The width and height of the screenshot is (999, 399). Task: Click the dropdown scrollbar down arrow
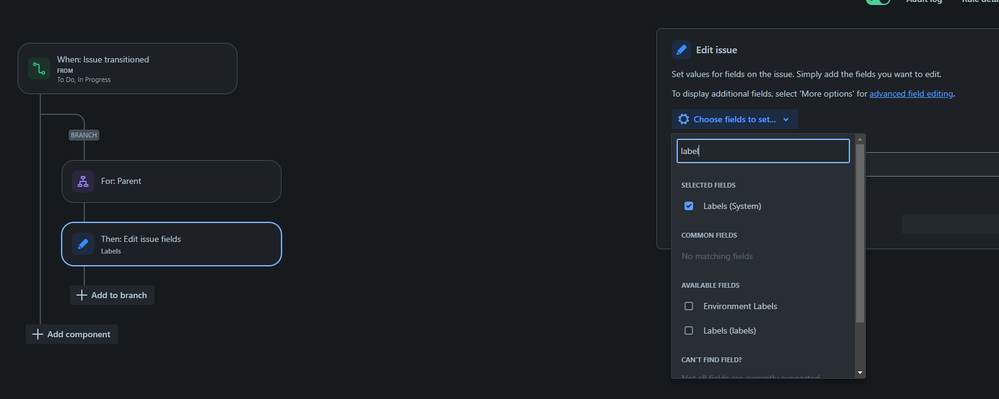coord(860,372)
